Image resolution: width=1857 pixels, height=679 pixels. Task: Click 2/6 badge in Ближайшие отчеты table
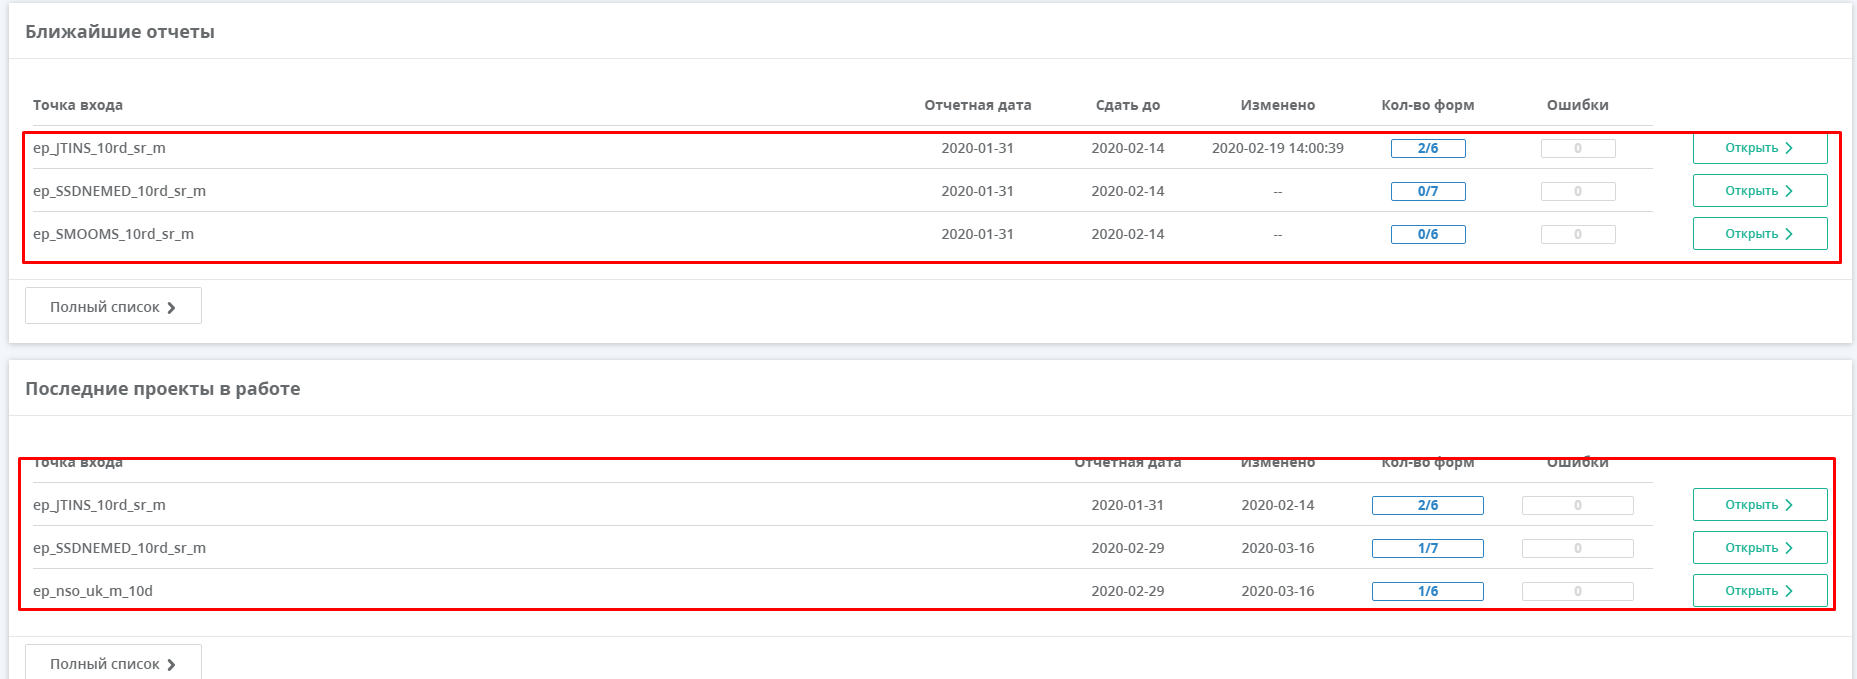click(x=1427, y=148)
